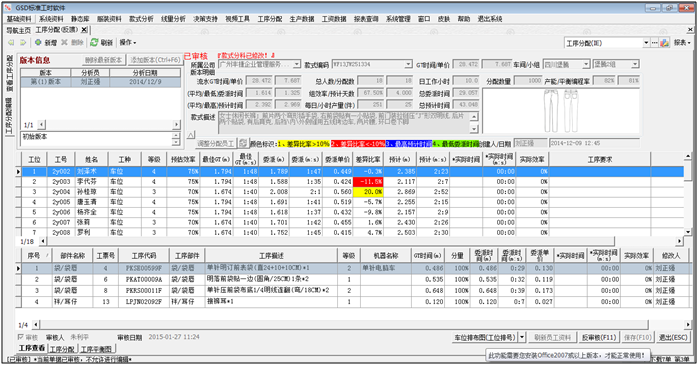The width and height of the screenshot is (699, 365).
Task: Open the 操作 dropdown in toolbar
Action: pyautogui.click(x=127, y=42)
